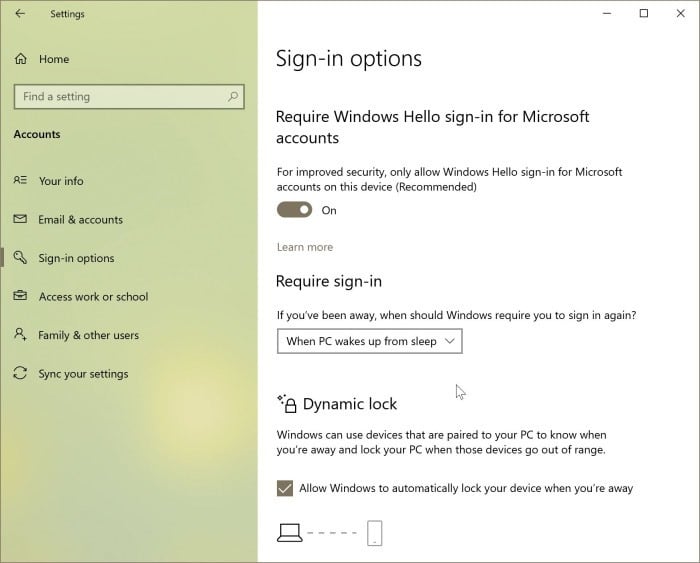Image resolution: width=700 pixels, height=563 pixels.
Task: Click the Settings window title text
Action: (x=67, y=14)
